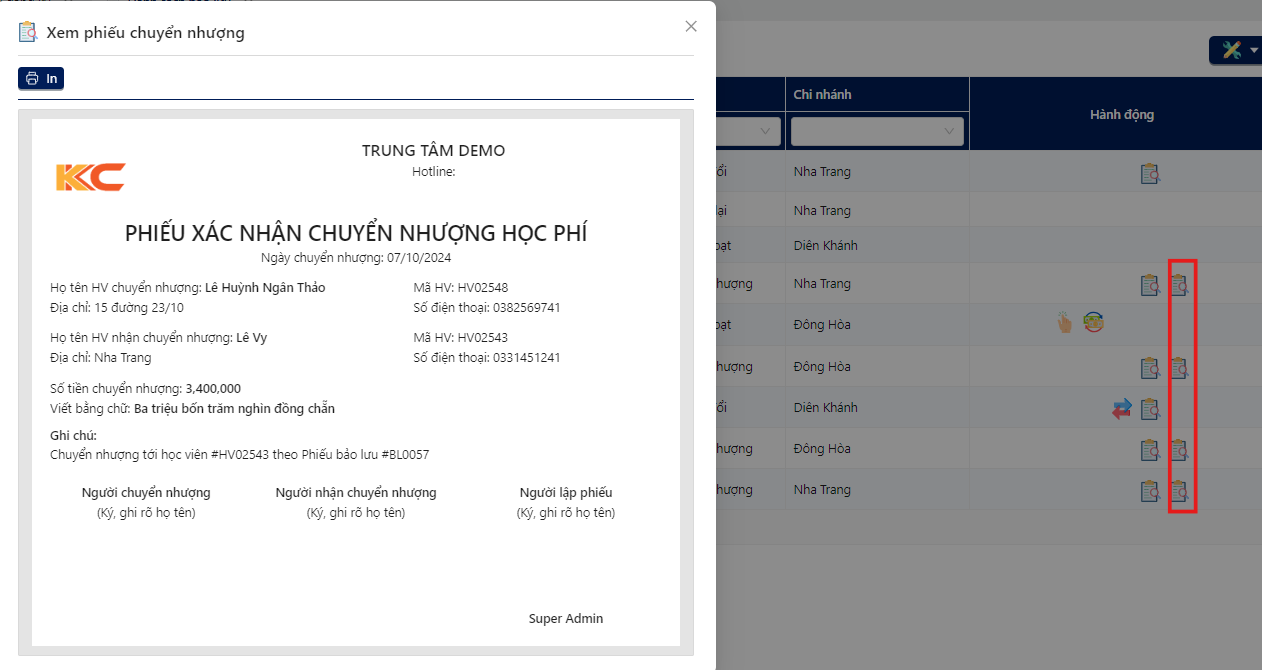Click the Hành động column header
Image resolution: width=1262 pixels, height=670 pixels.
[x=1122, y=115]
